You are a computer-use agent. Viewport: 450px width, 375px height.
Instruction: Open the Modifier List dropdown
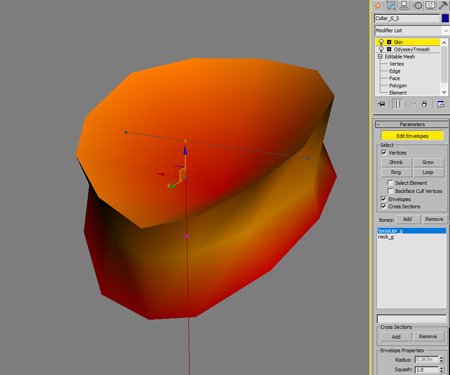pyautogui.click(x=412, y=30)
